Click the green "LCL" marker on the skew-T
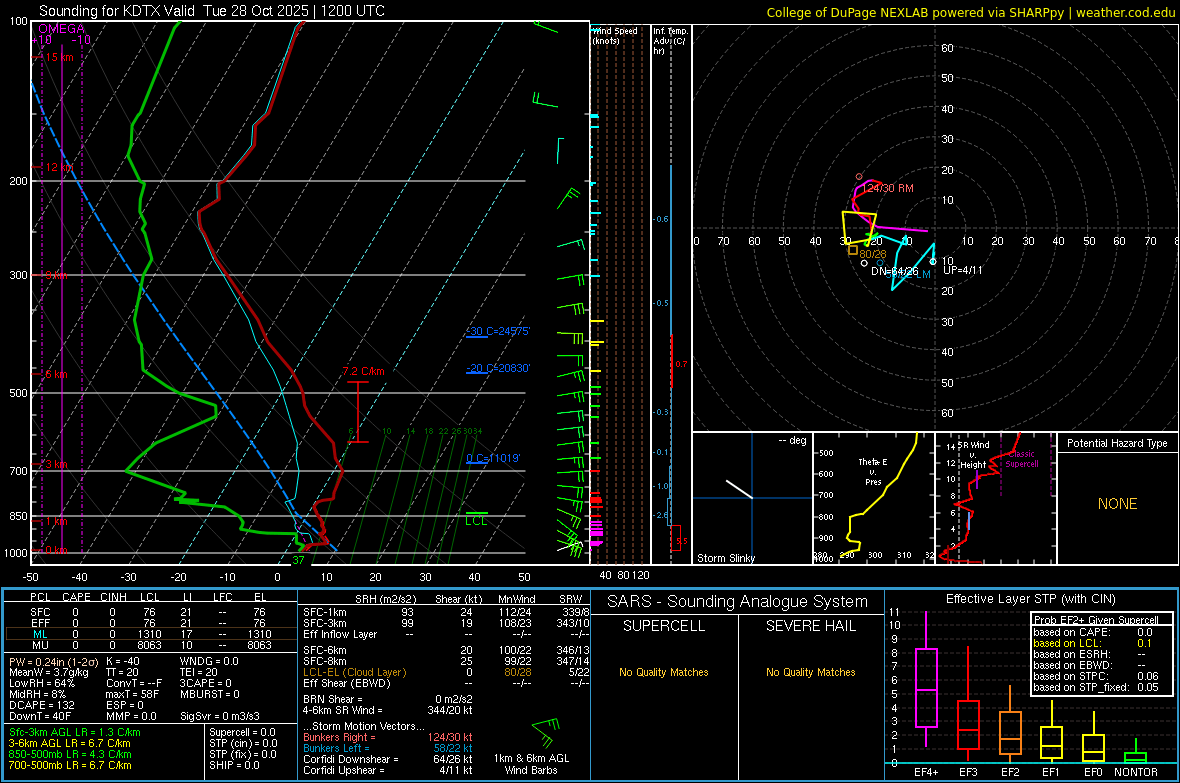 click(x=476, y=521)
